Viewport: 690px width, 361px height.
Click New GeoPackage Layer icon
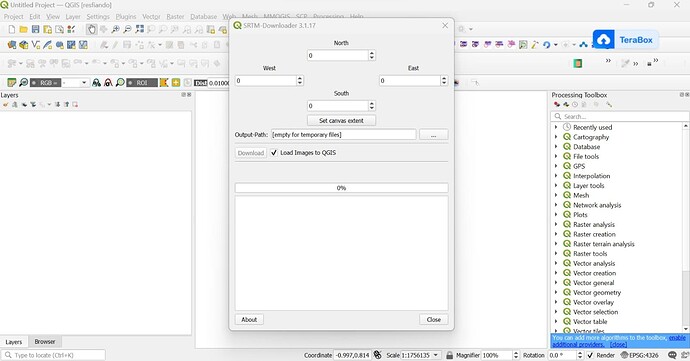pos(24,45)
